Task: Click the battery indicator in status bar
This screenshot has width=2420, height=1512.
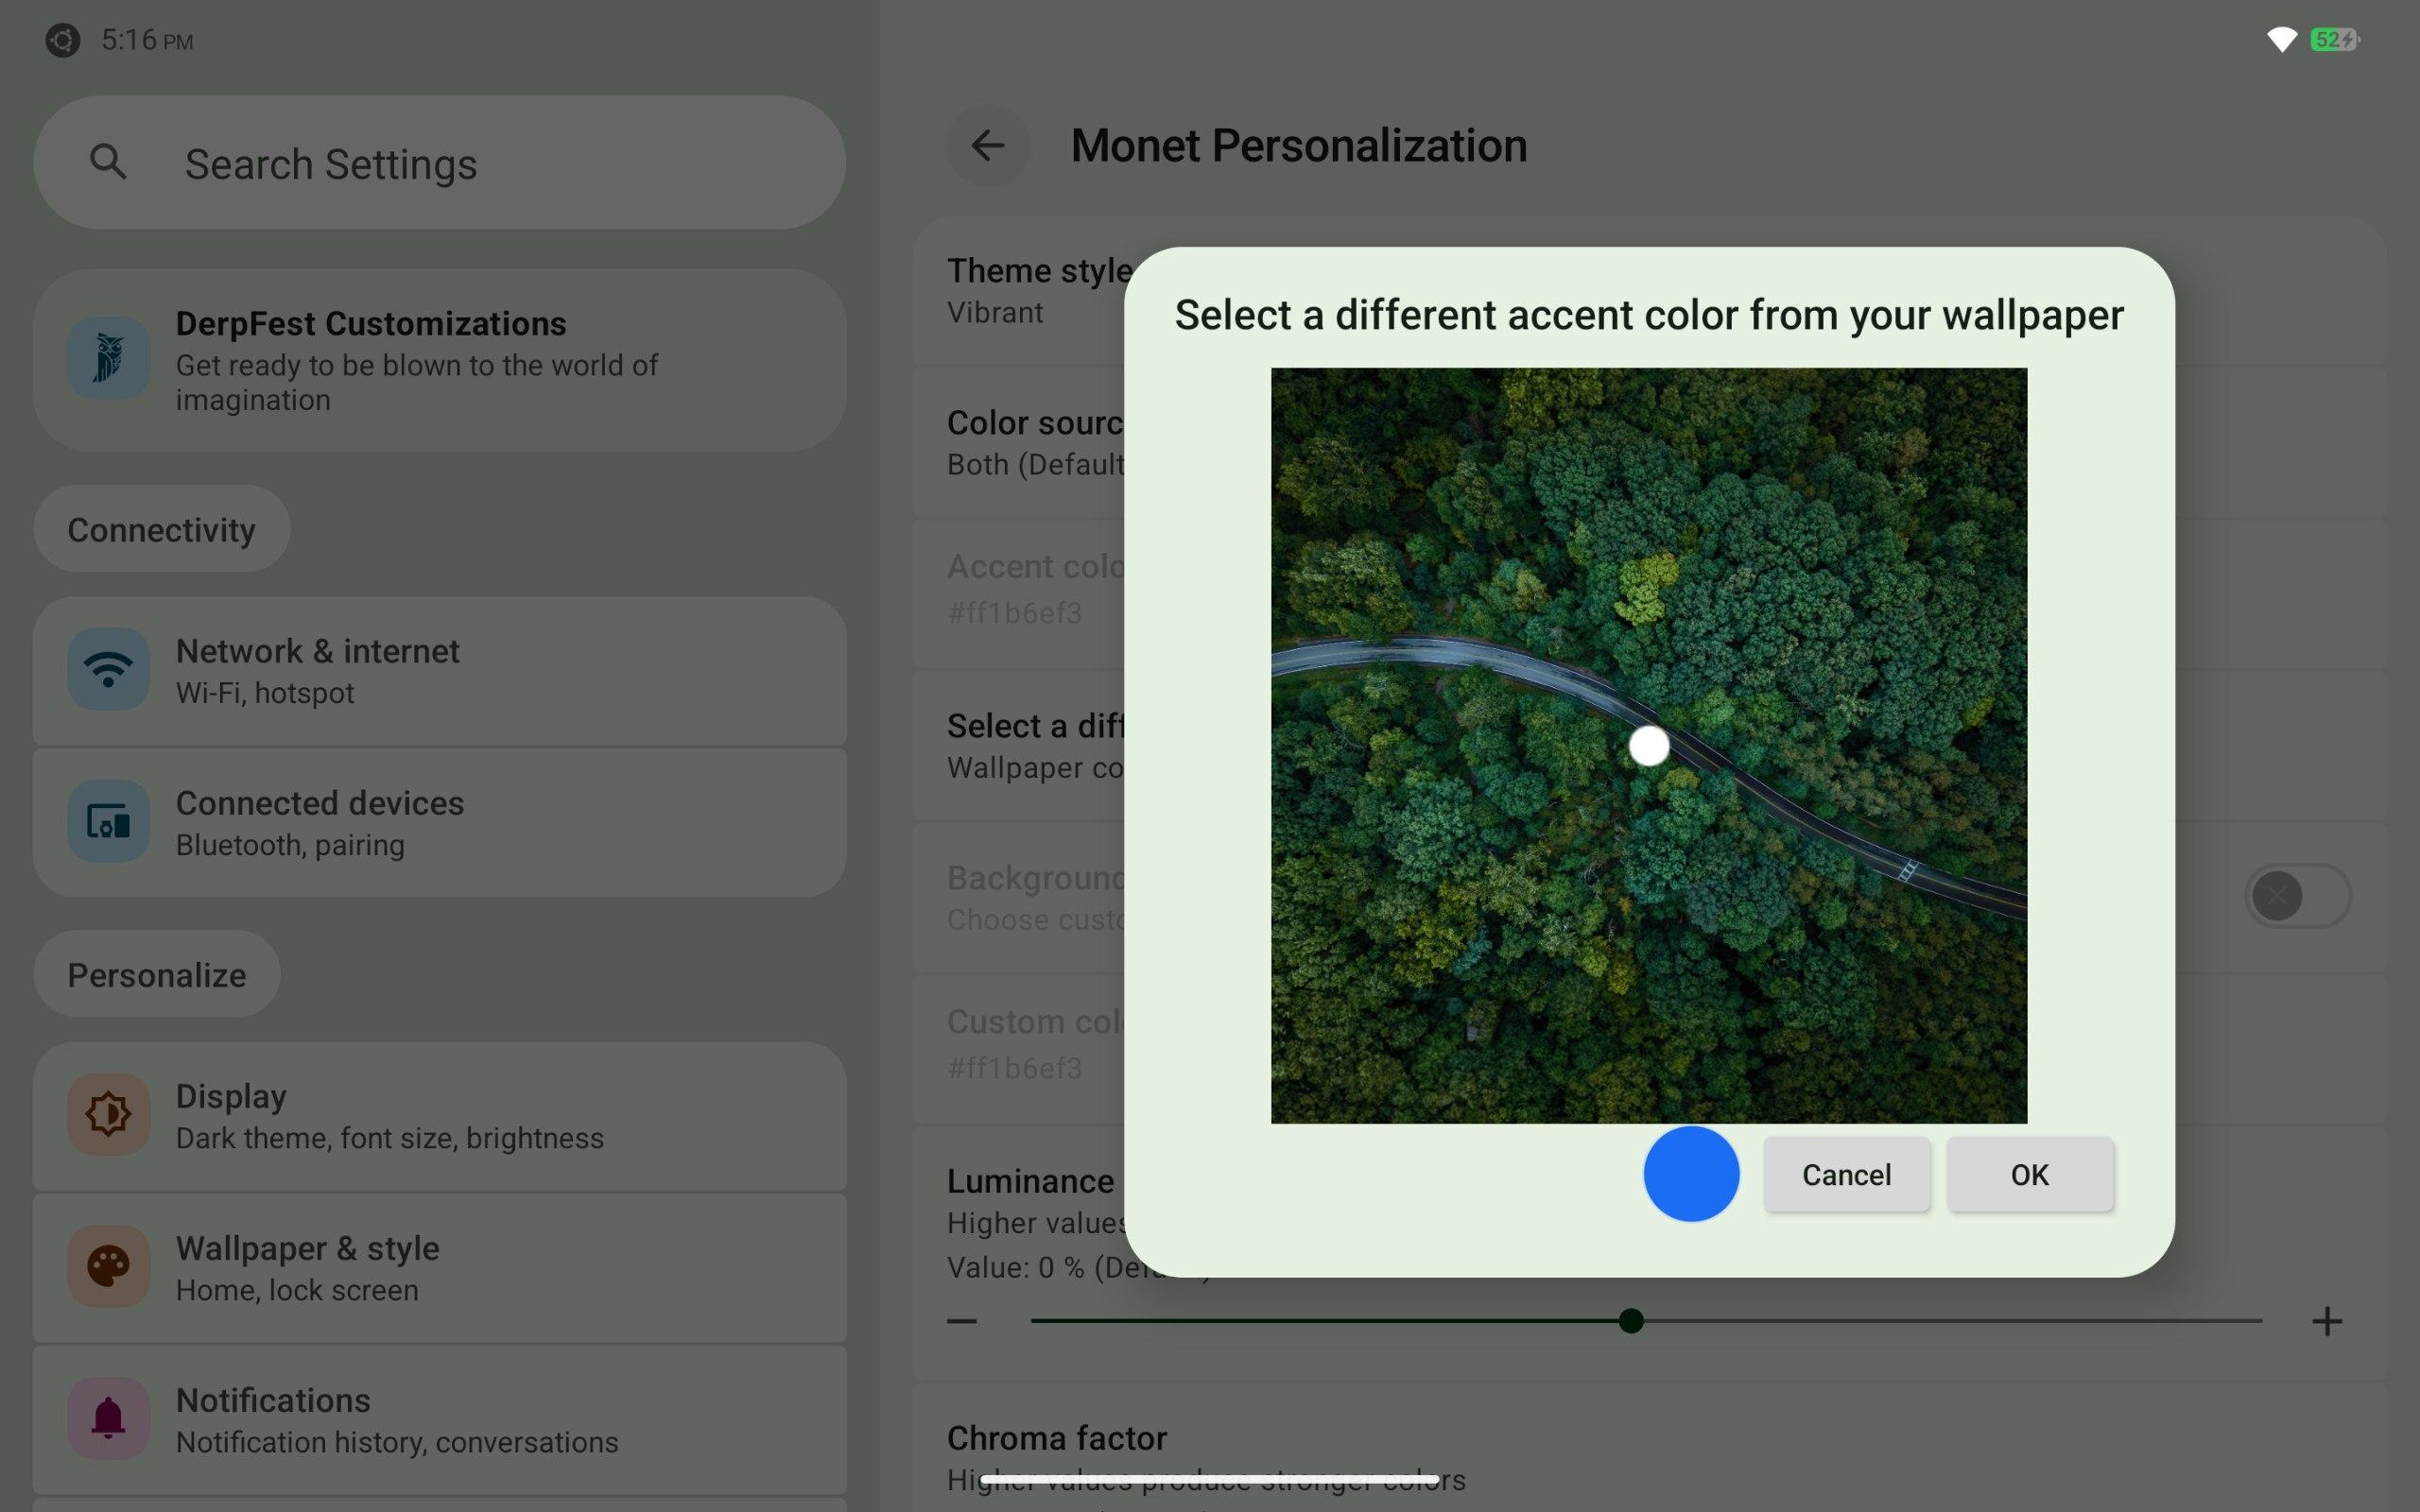Action: tap(2334, 40)
